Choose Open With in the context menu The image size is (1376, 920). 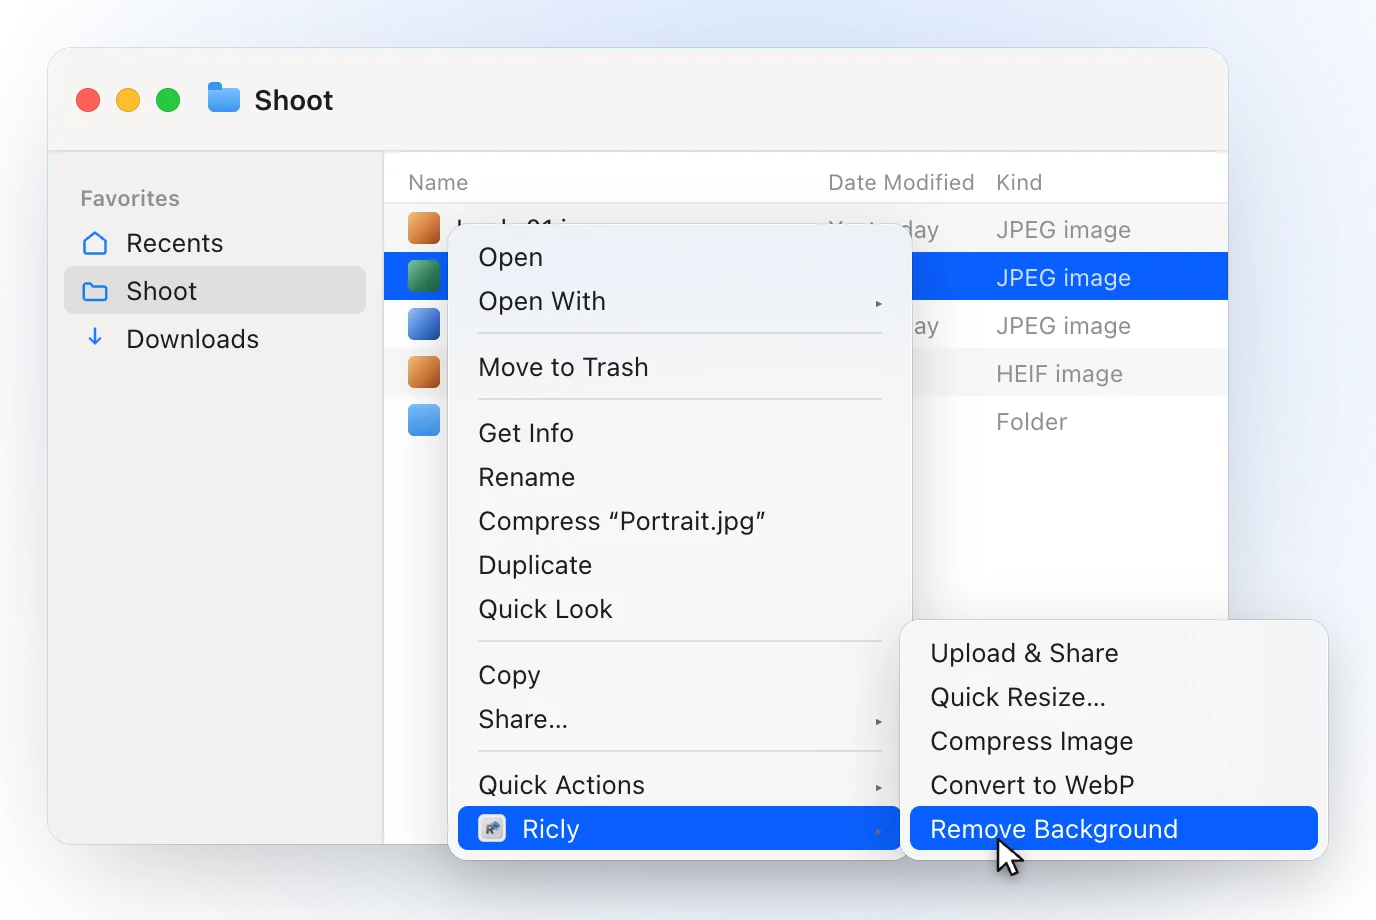click(x=680, y=301)
